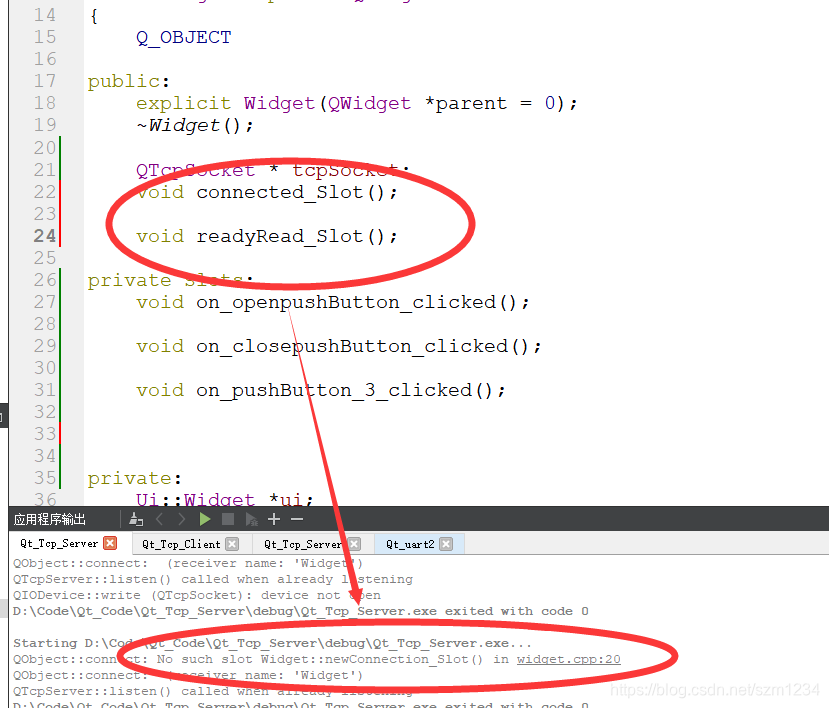This screenshot has width=829, height=708.
Task: Click the '~Widget();' destructor line
Action: pos(195,125)
